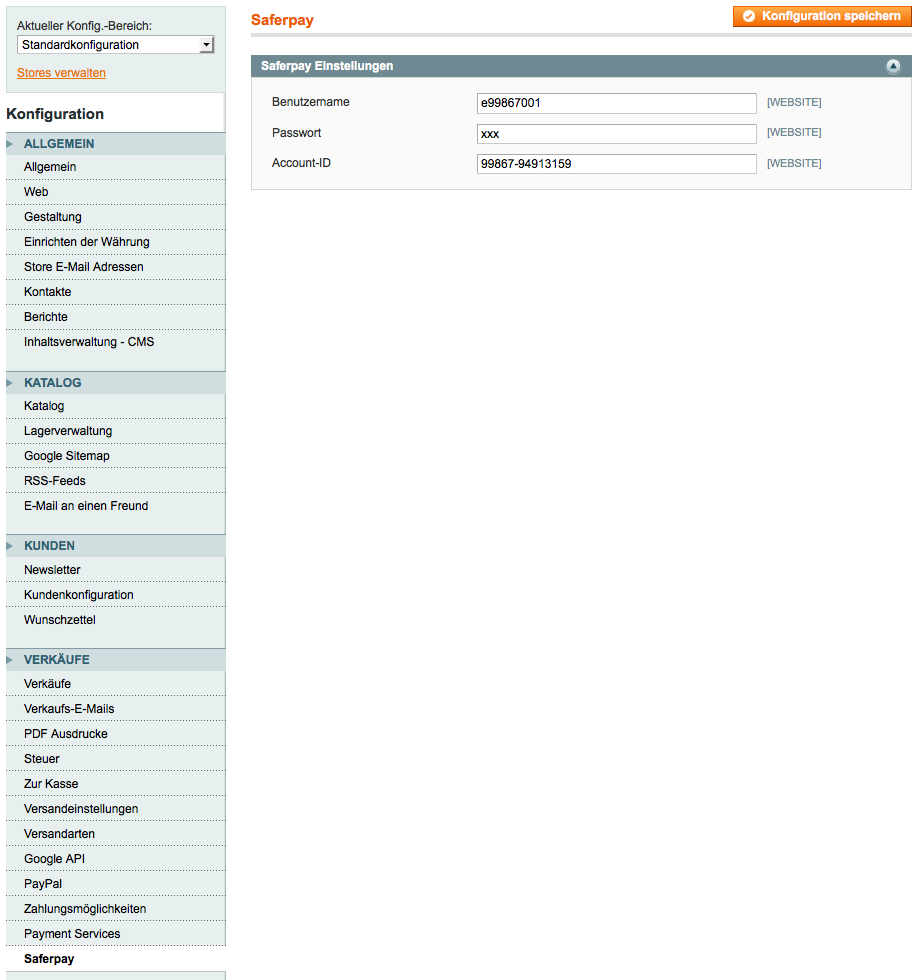This screenshot has width=915, height=980.
Task: Open the Web configuration tab
Action: pos(36,192)
